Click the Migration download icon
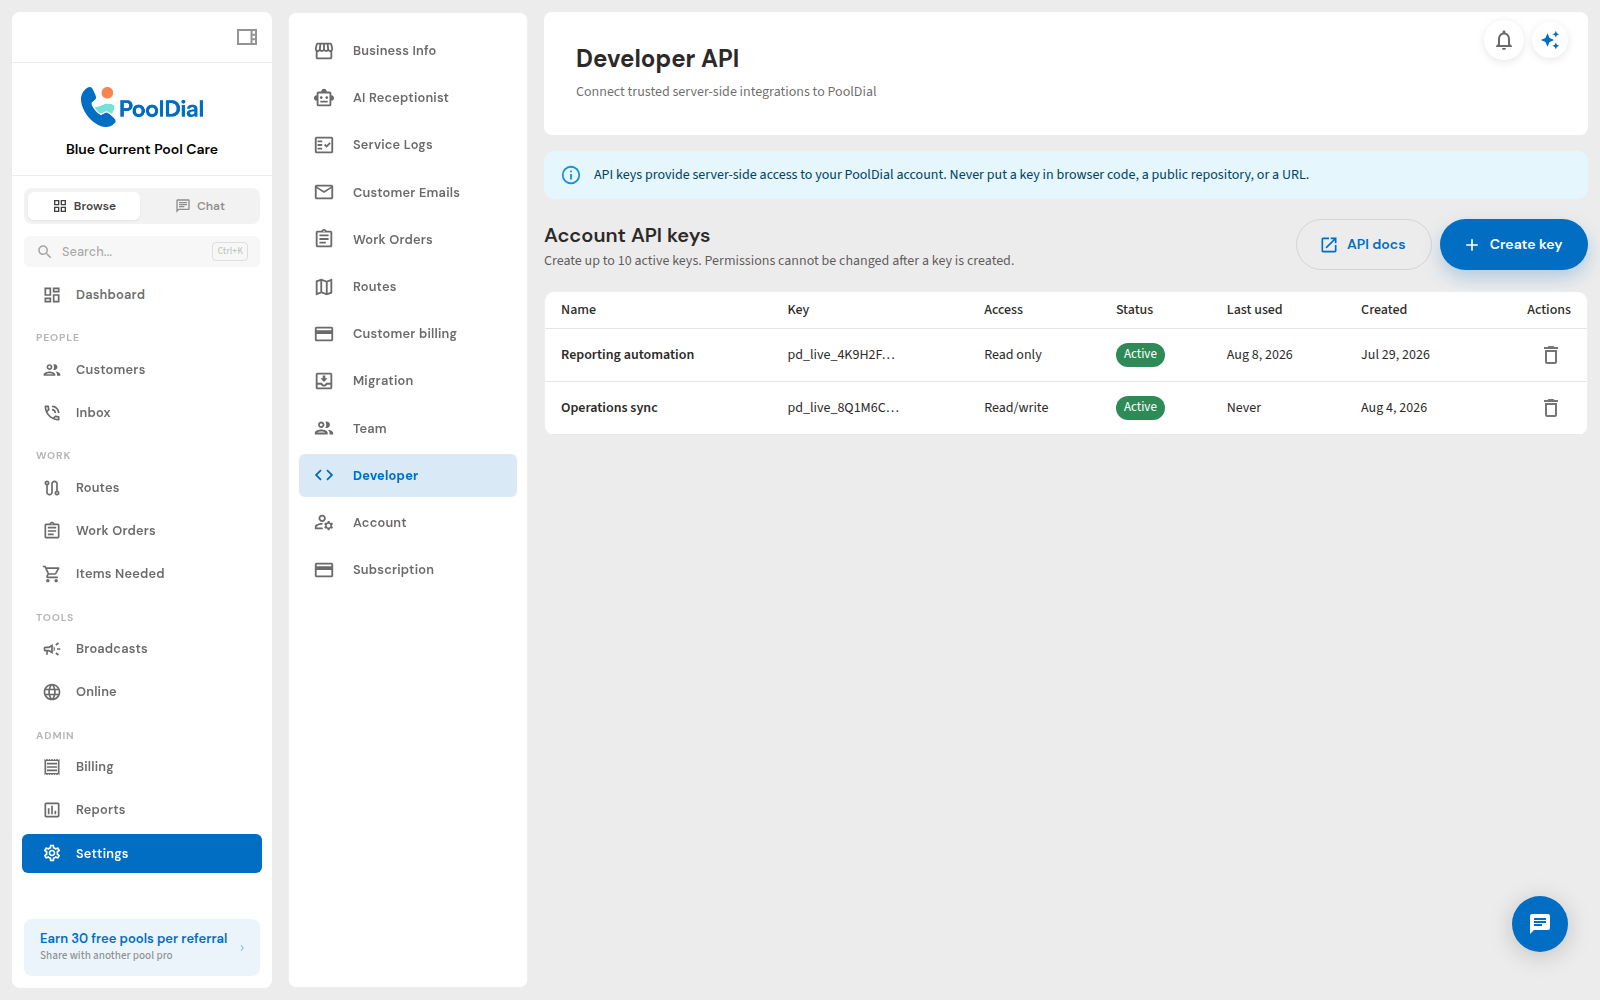The image size is (1600, 1000). [x=324, y=381]
